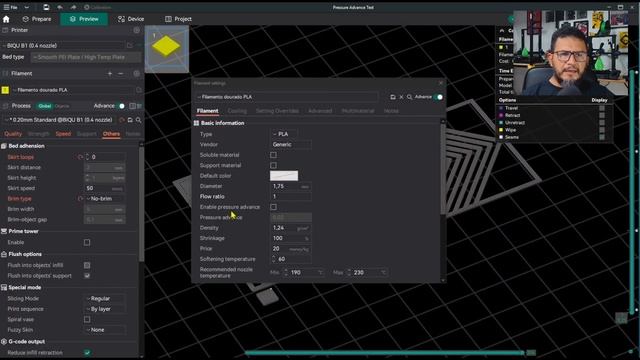640x360 pixels.
Task: Check the Support material checkbox
Action: [273, 165]
